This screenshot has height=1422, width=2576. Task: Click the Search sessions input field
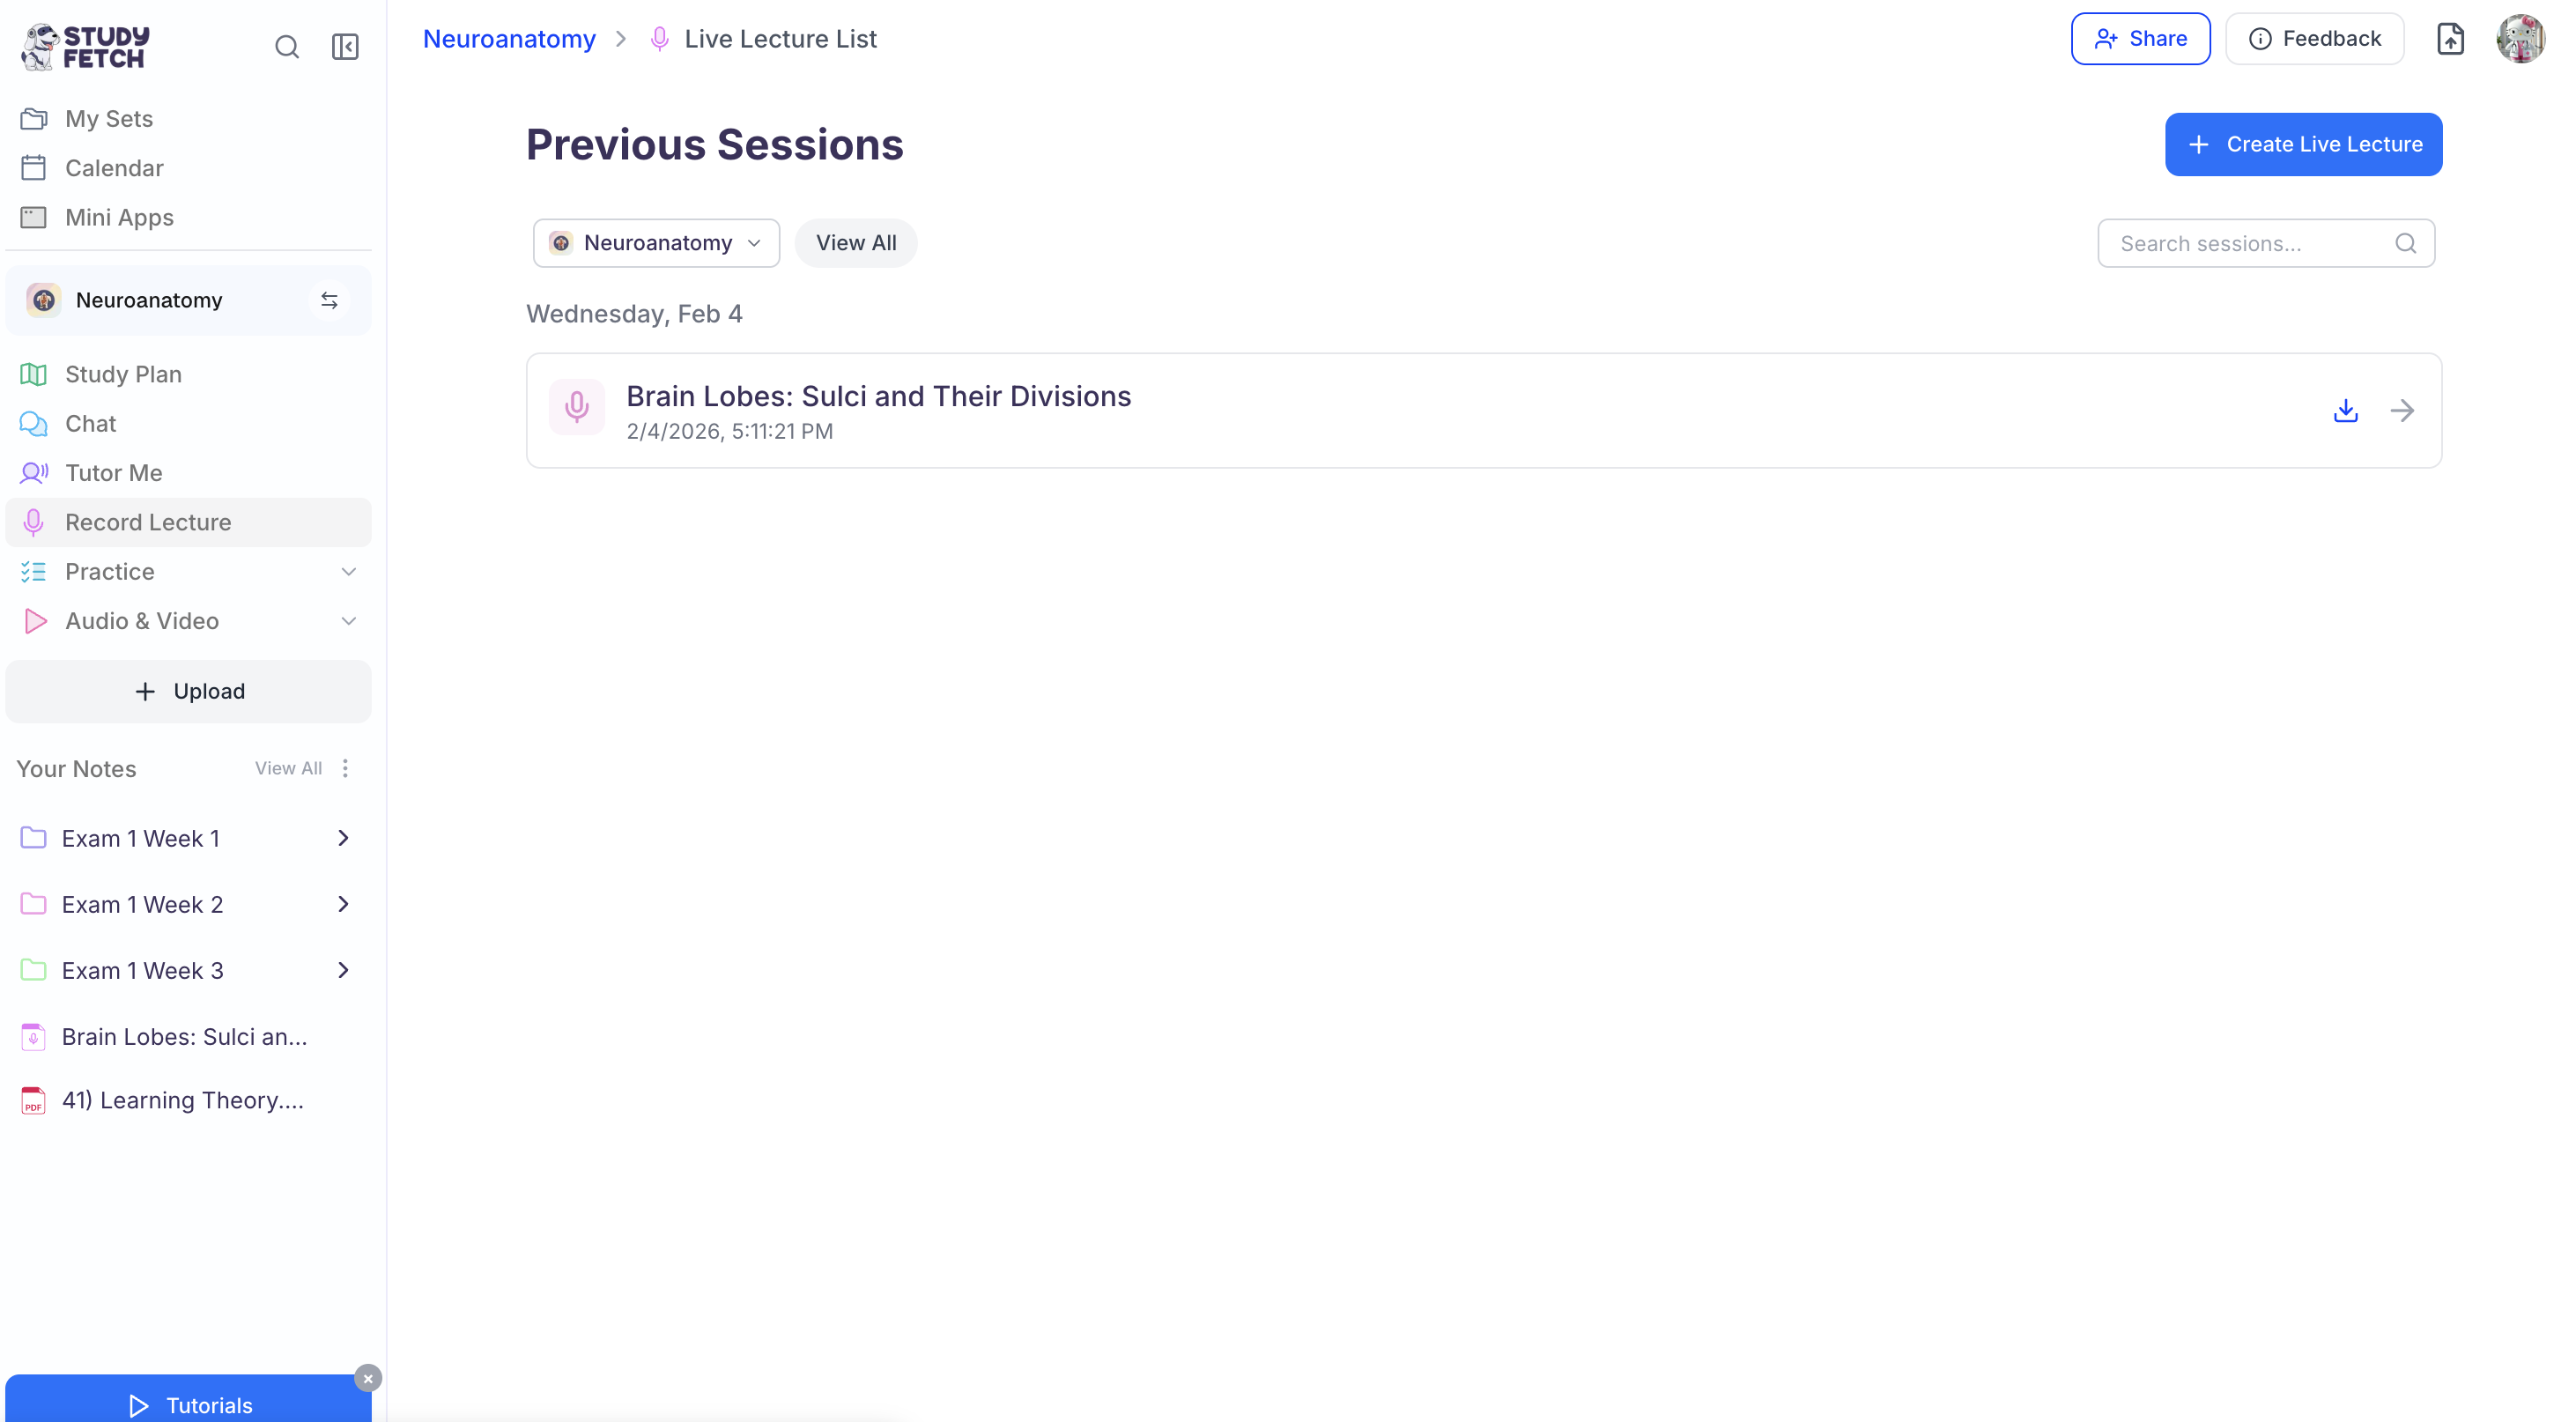coord(2250,244)
